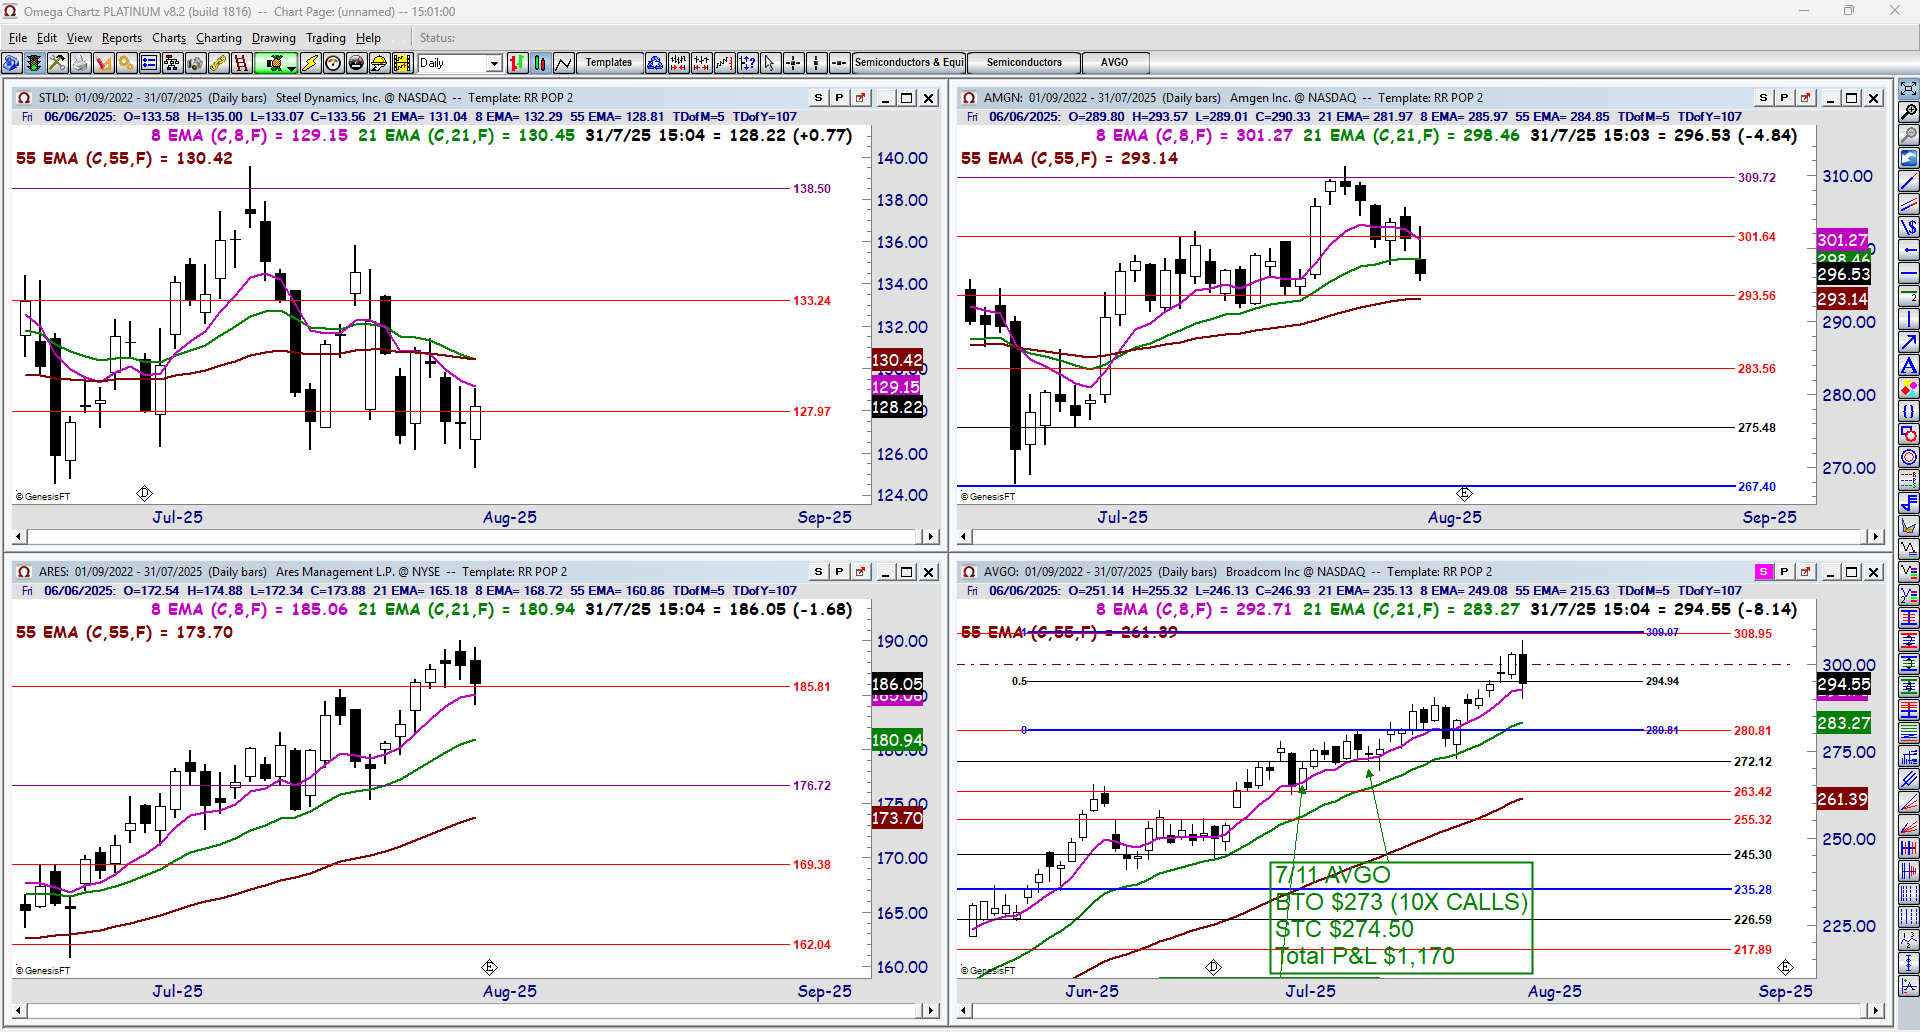Open the Trading menu
Screen dimensions: 1920x1032
tap(326, 38)
